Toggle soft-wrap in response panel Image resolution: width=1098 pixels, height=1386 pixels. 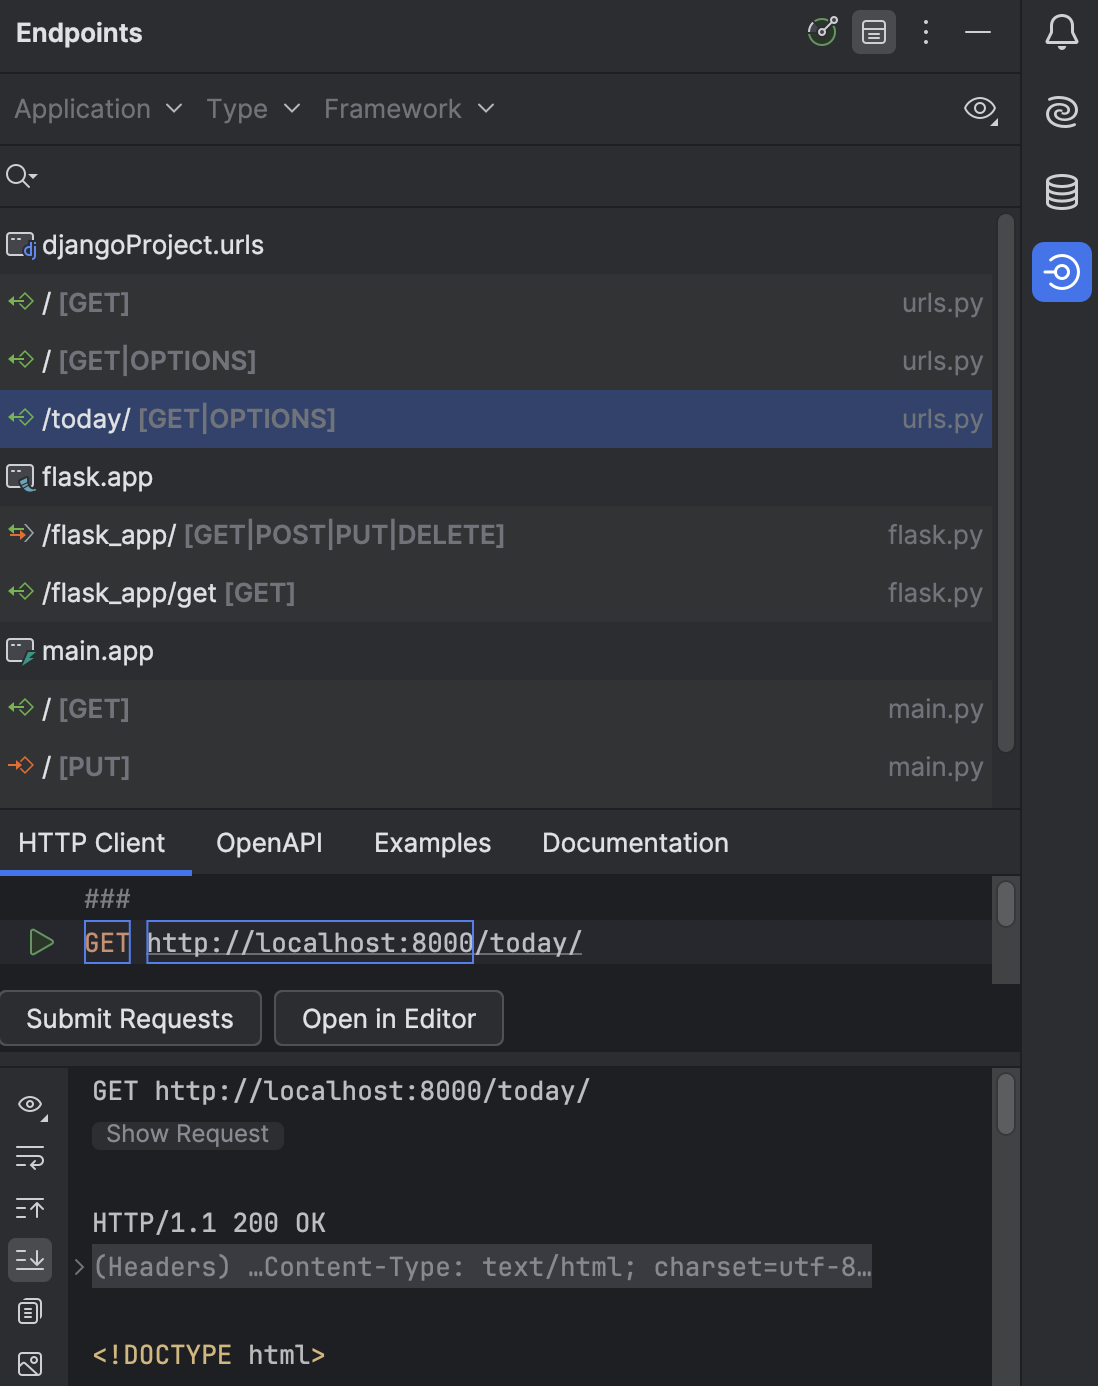pos(30,1157)
